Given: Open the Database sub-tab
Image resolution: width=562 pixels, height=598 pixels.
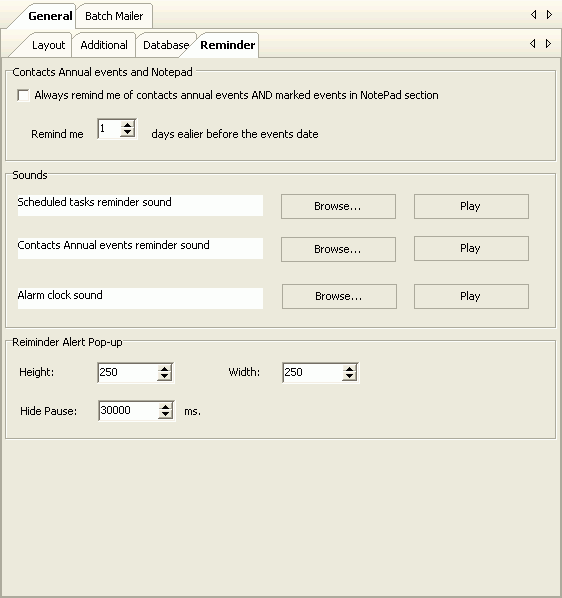Looking at the screenshot, I should pos(165,45).
